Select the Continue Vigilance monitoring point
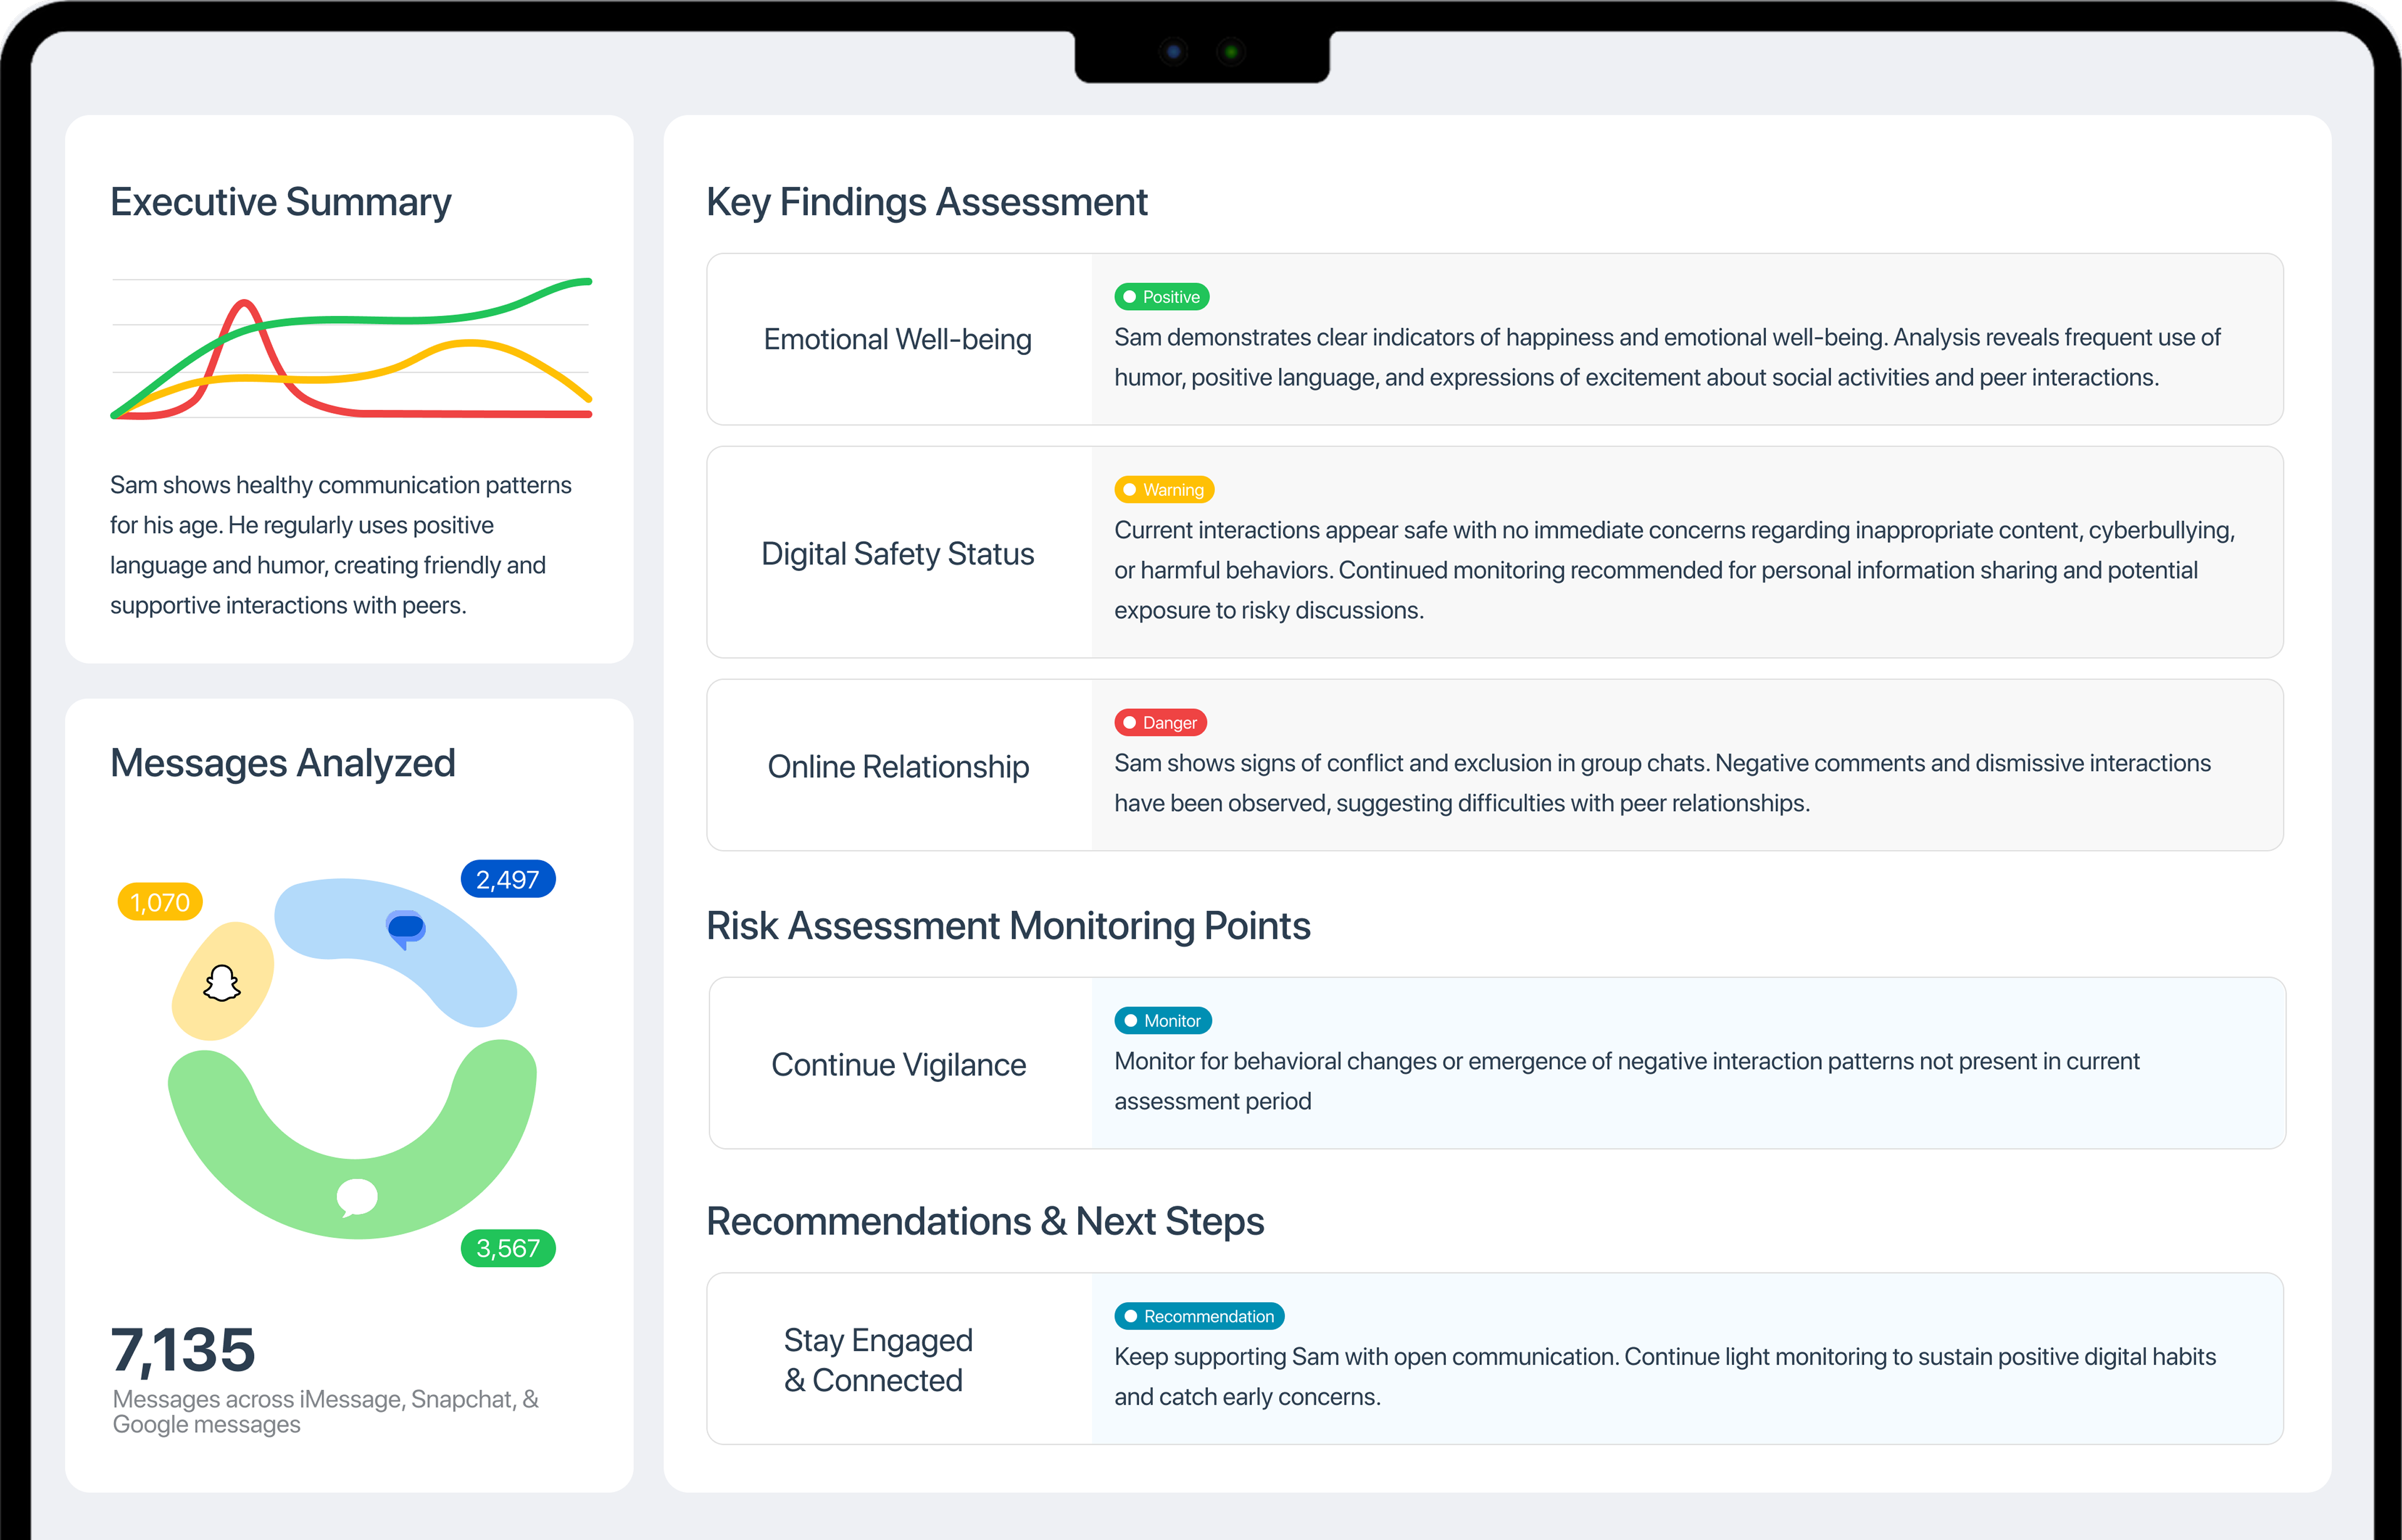The image size is (2402, 1540). (x=898, y=1064)
